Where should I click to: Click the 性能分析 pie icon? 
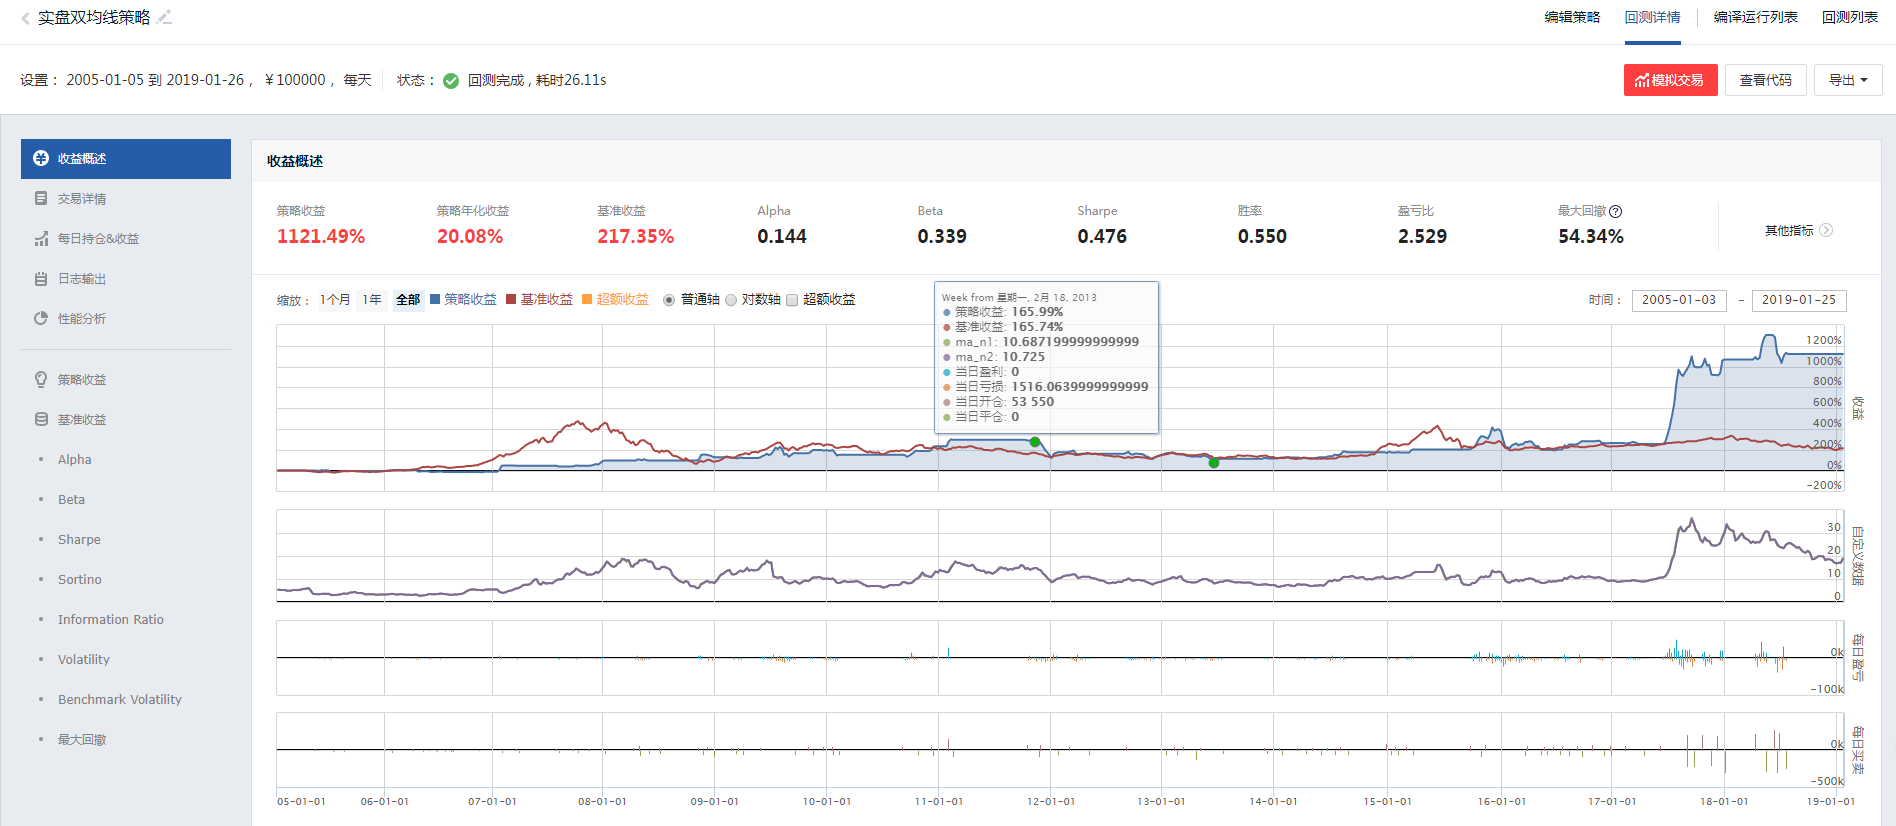41,318
